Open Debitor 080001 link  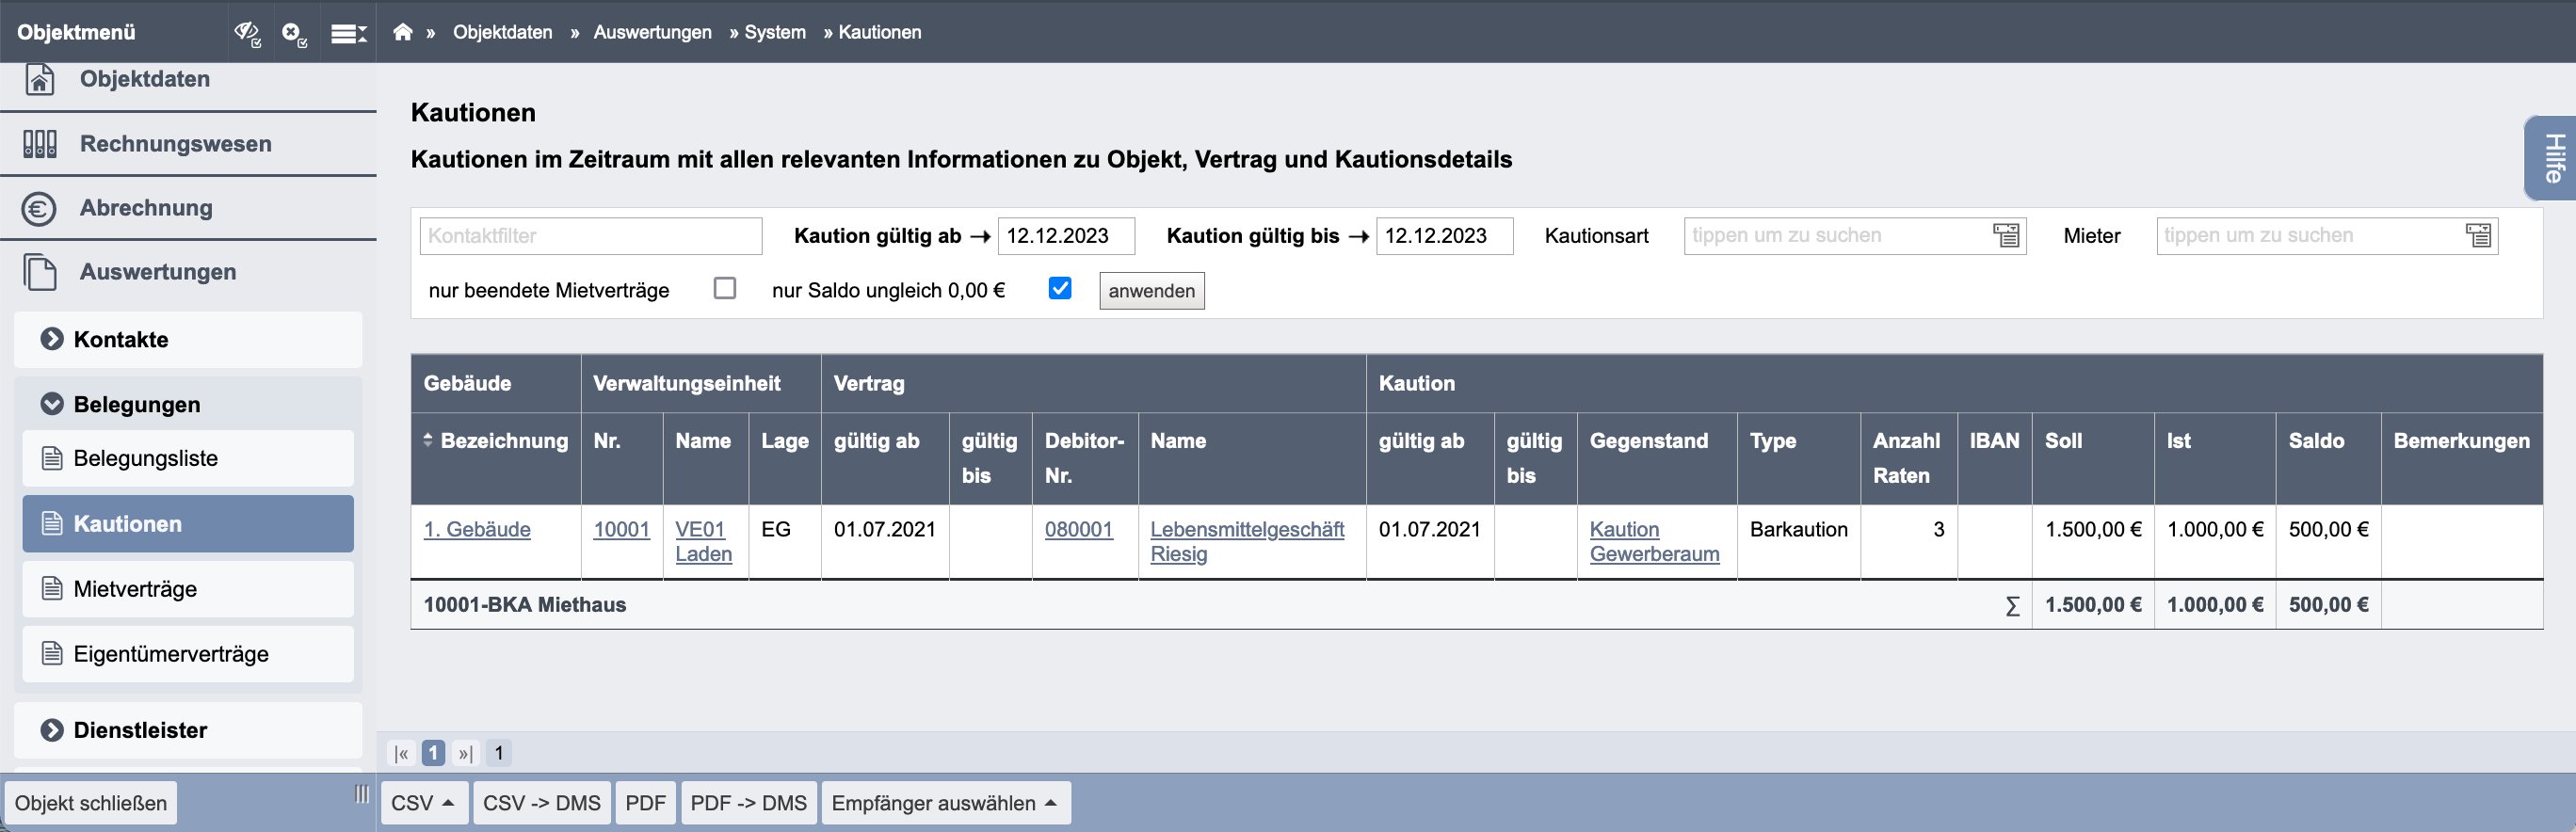(1079, 530)
